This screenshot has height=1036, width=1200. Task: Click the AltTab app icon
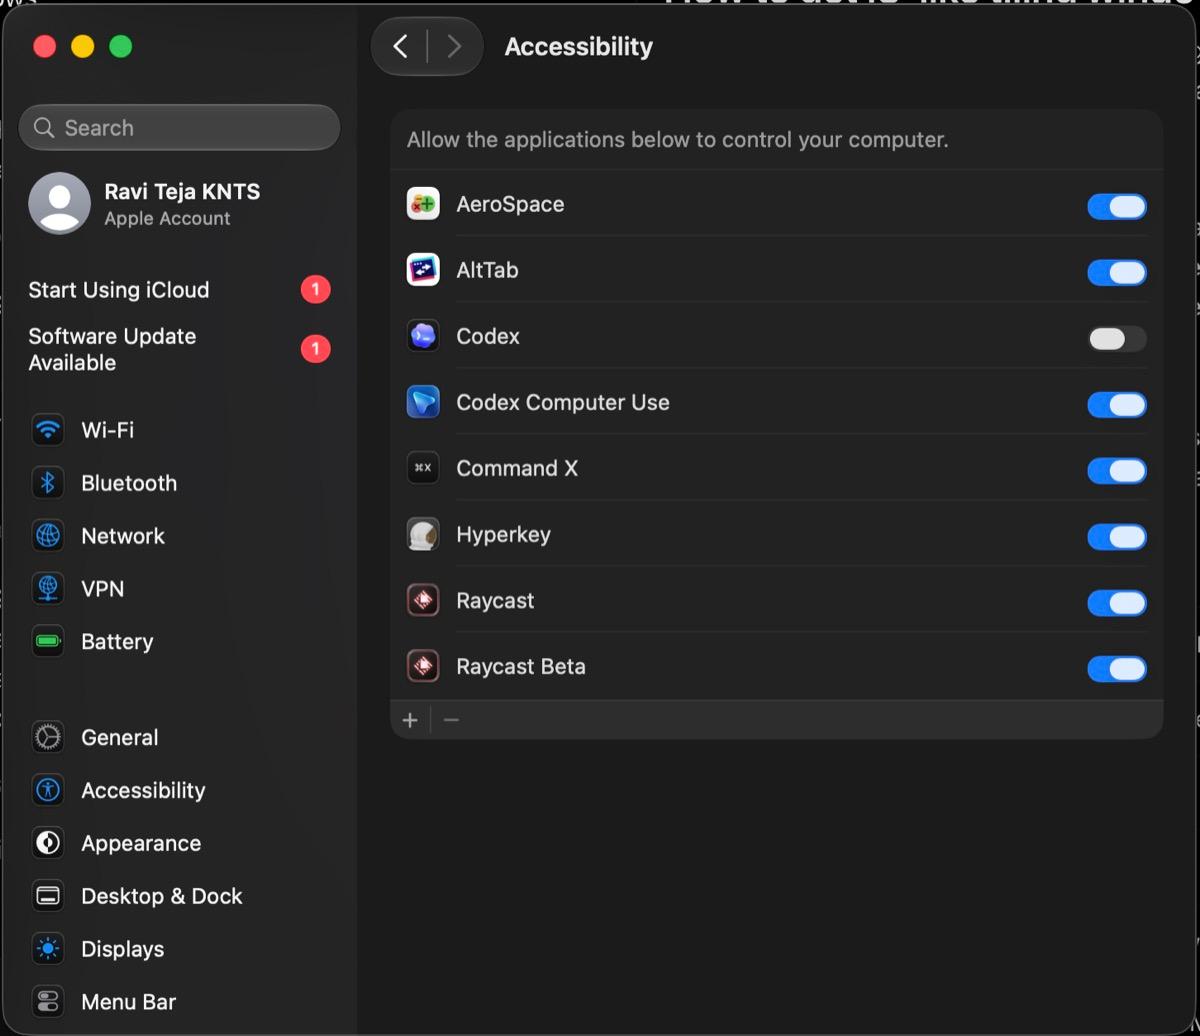coord(423,270)
